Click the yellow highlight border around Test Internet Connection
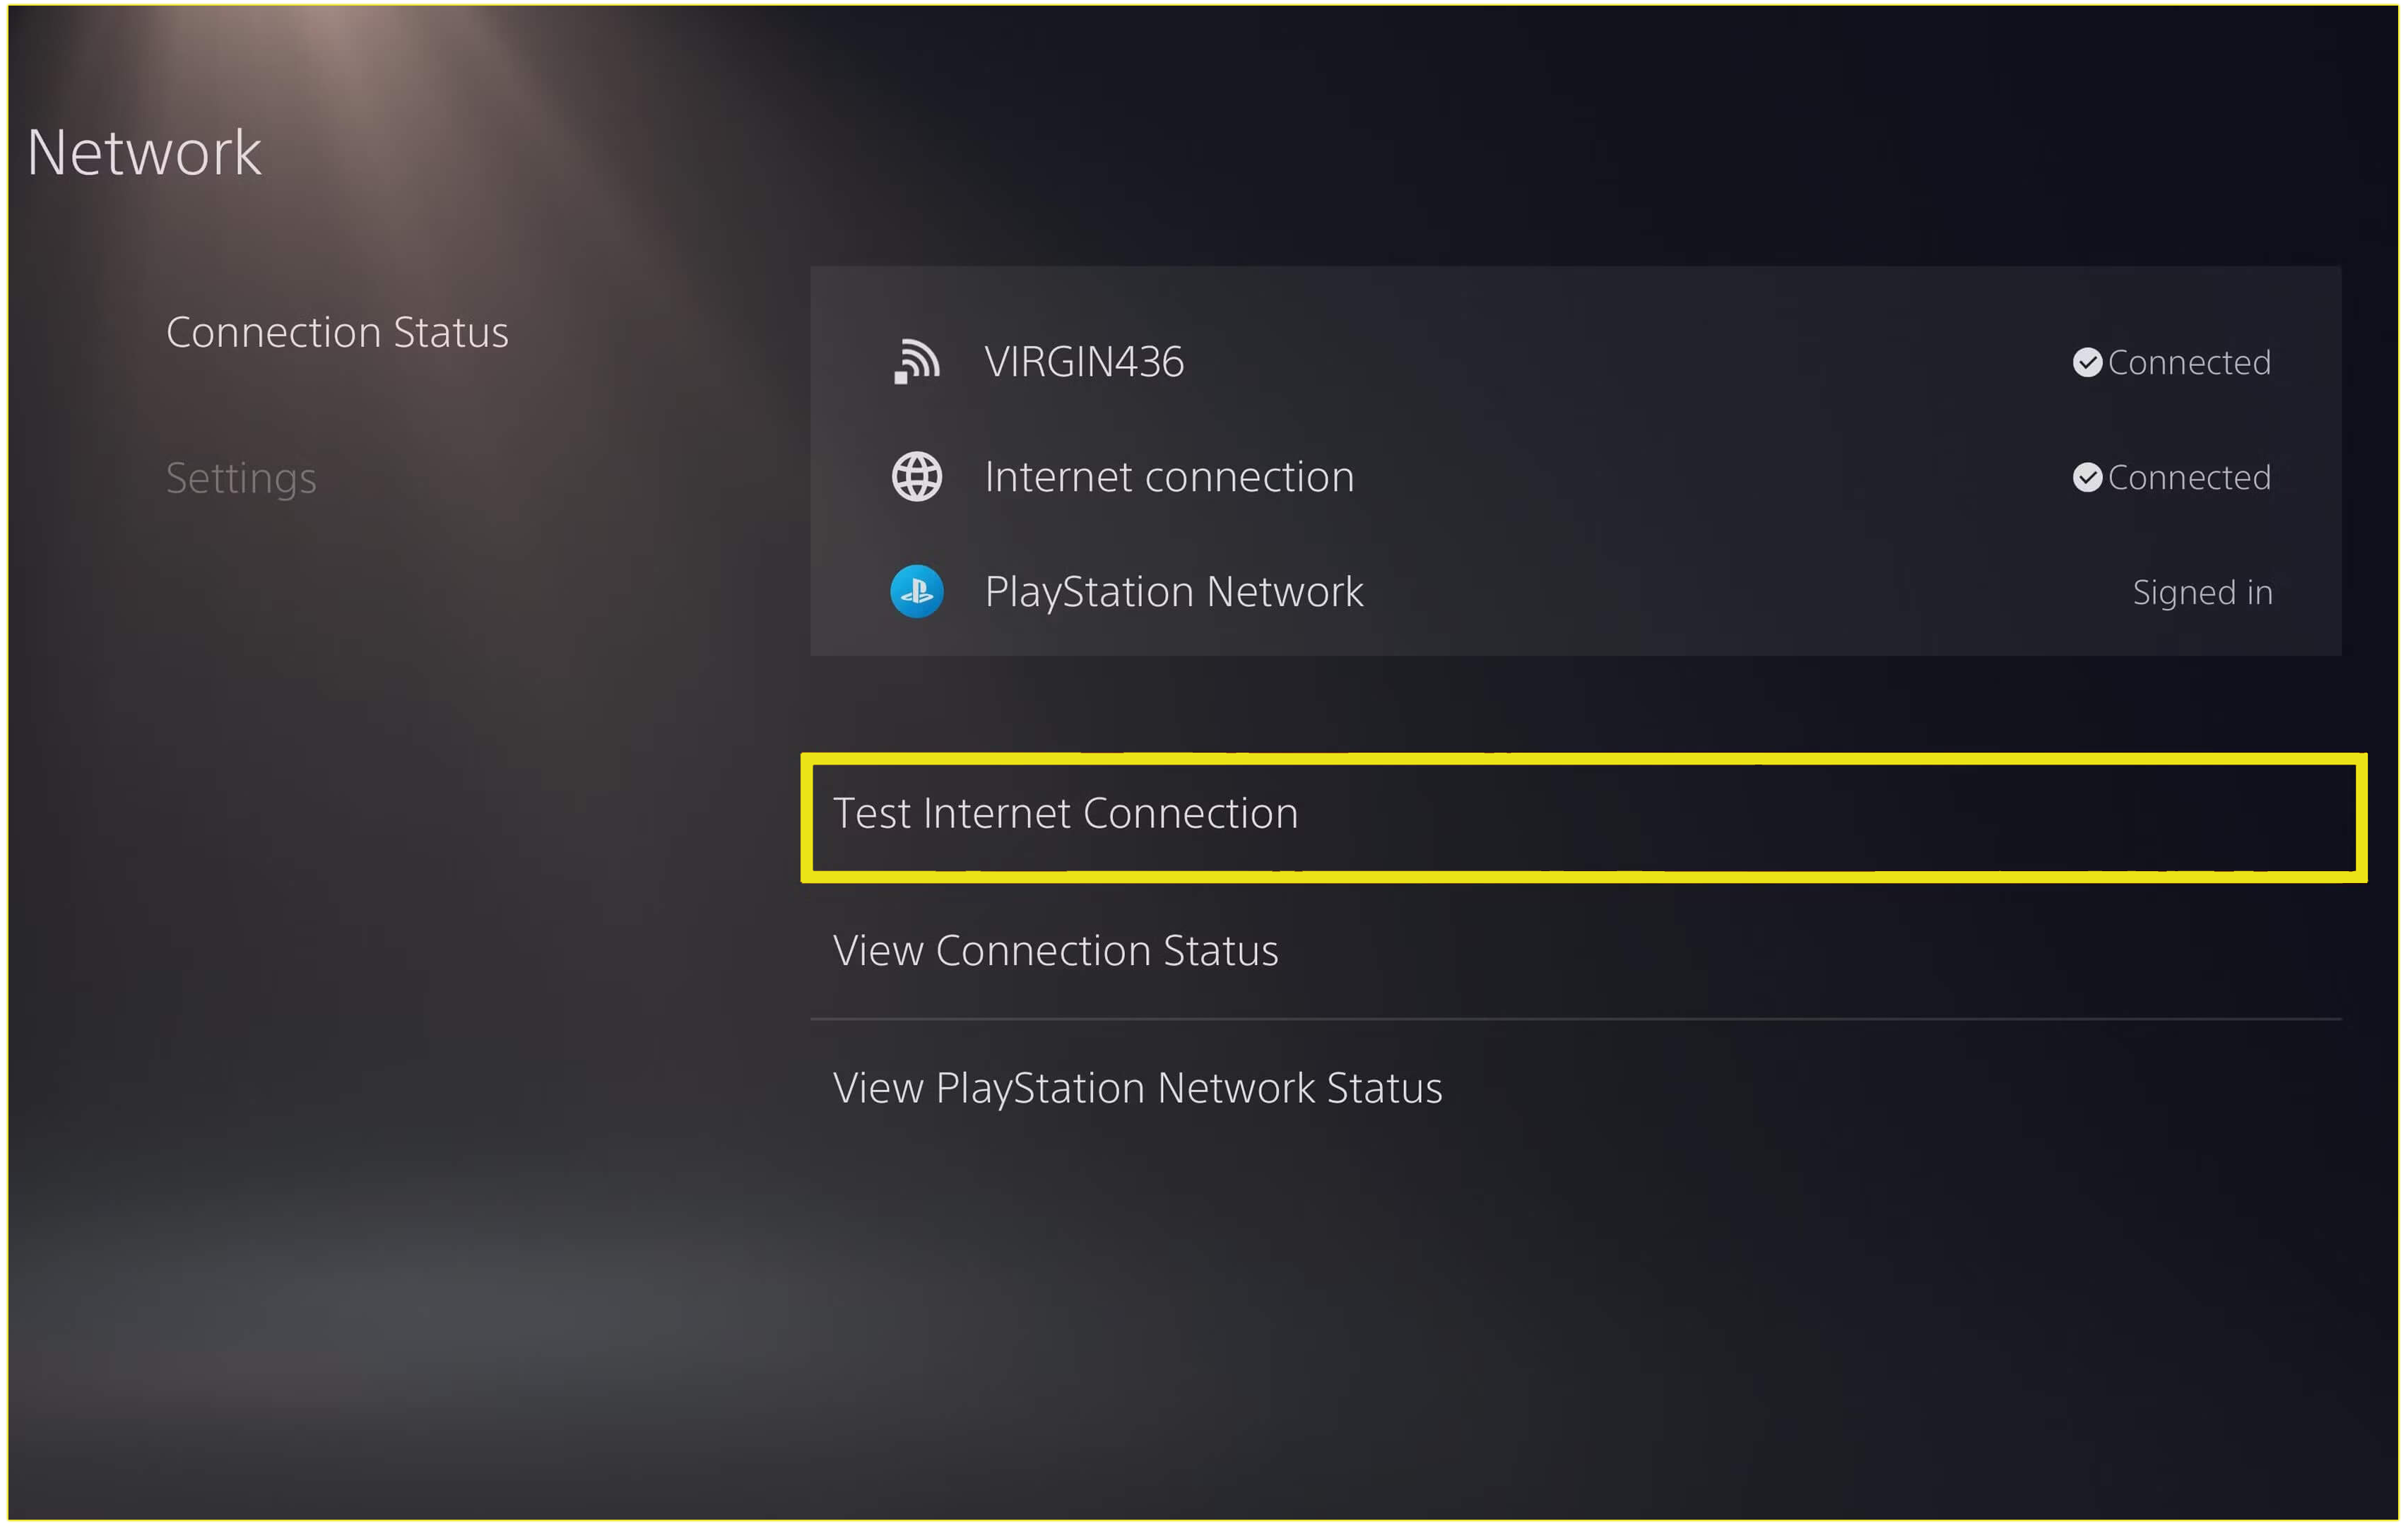Screen dimensions: 2408x1526 click(1583, 759)
